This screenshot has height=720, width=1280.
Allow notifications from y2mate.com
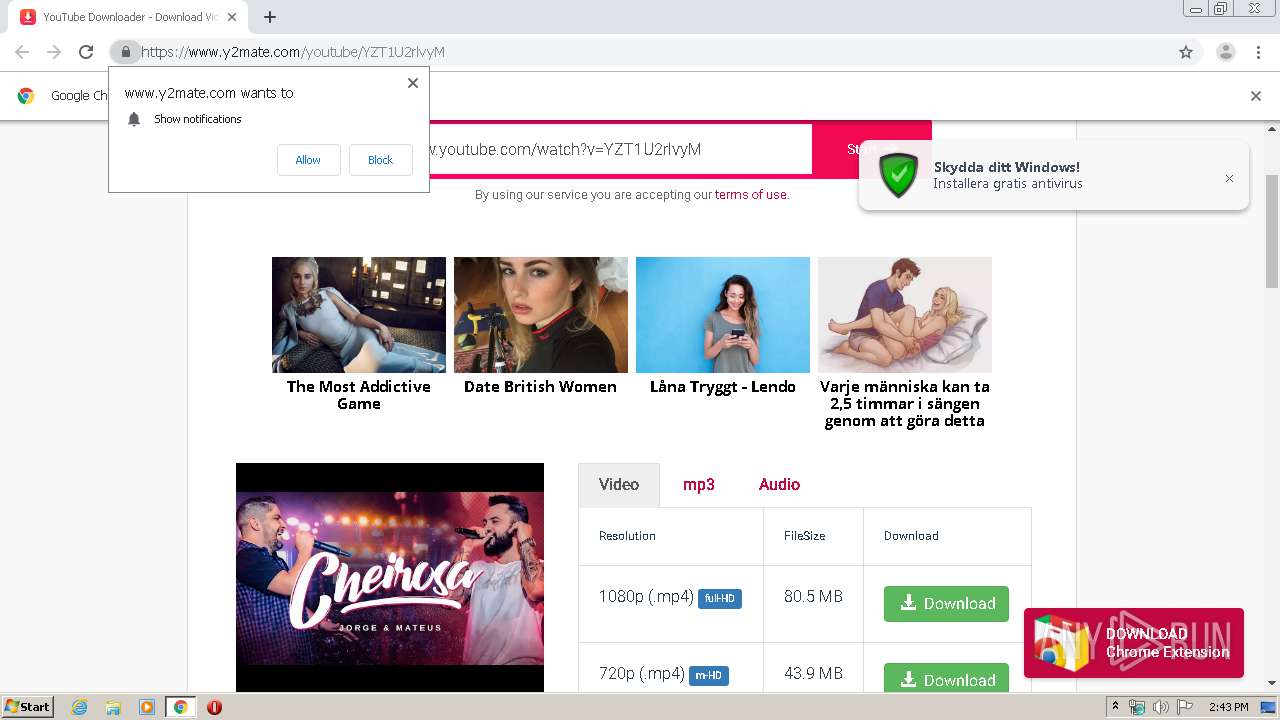pos(308,160)
